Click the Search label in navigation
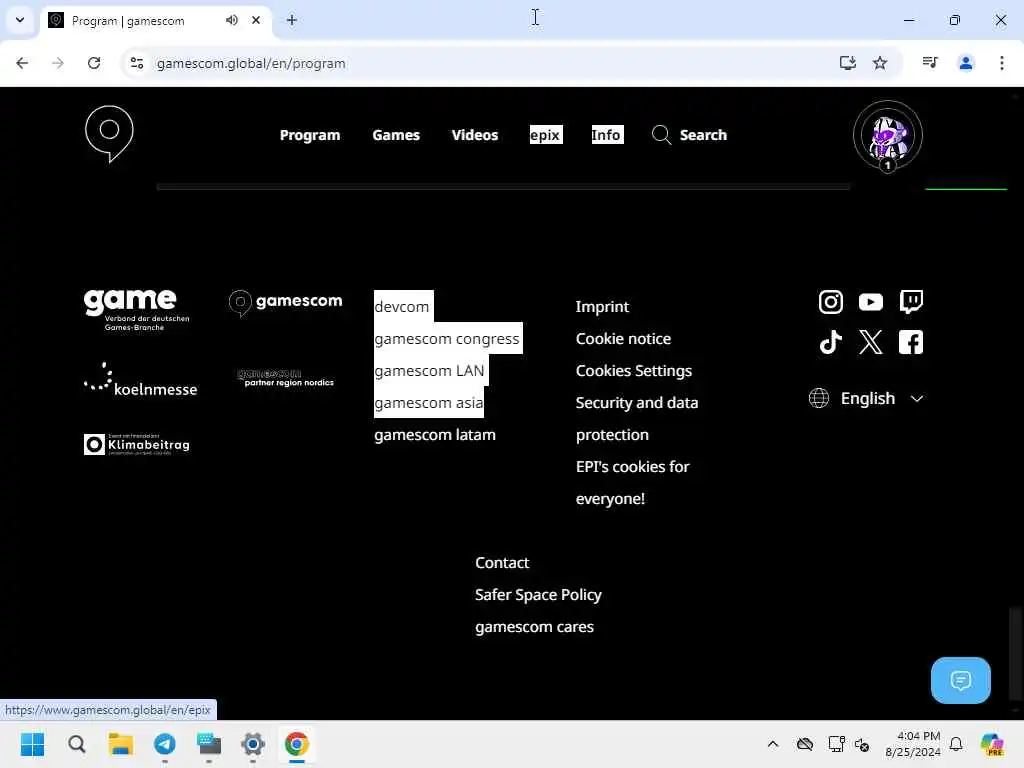Image resolution: width=1024 pixels, height=768 pixels. click(x=703, y=135)
